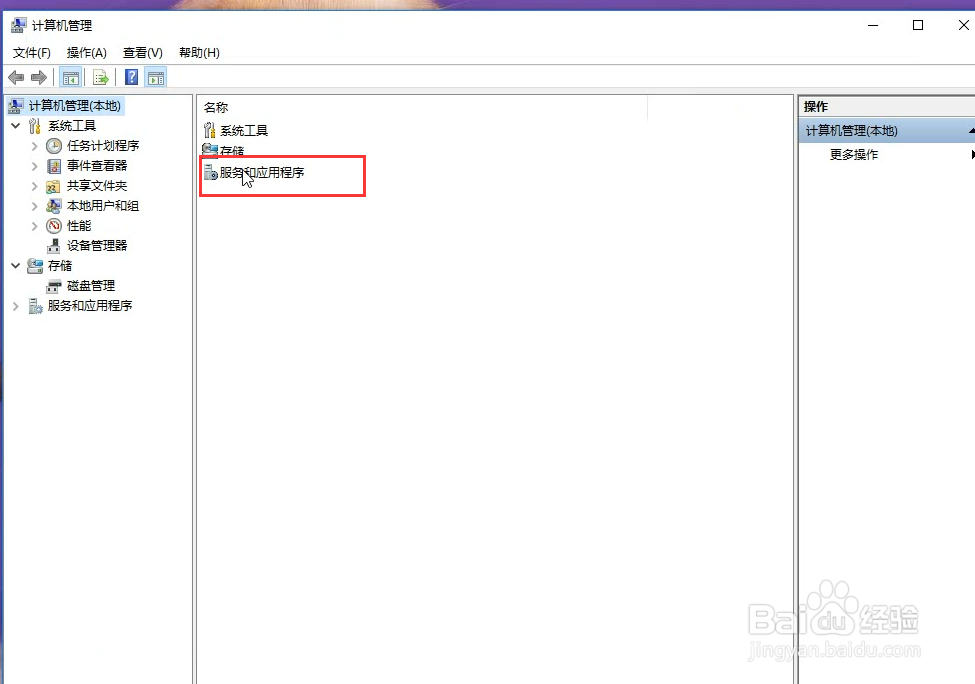Open the 更多操作 submenu arrow

pos(973,154)
